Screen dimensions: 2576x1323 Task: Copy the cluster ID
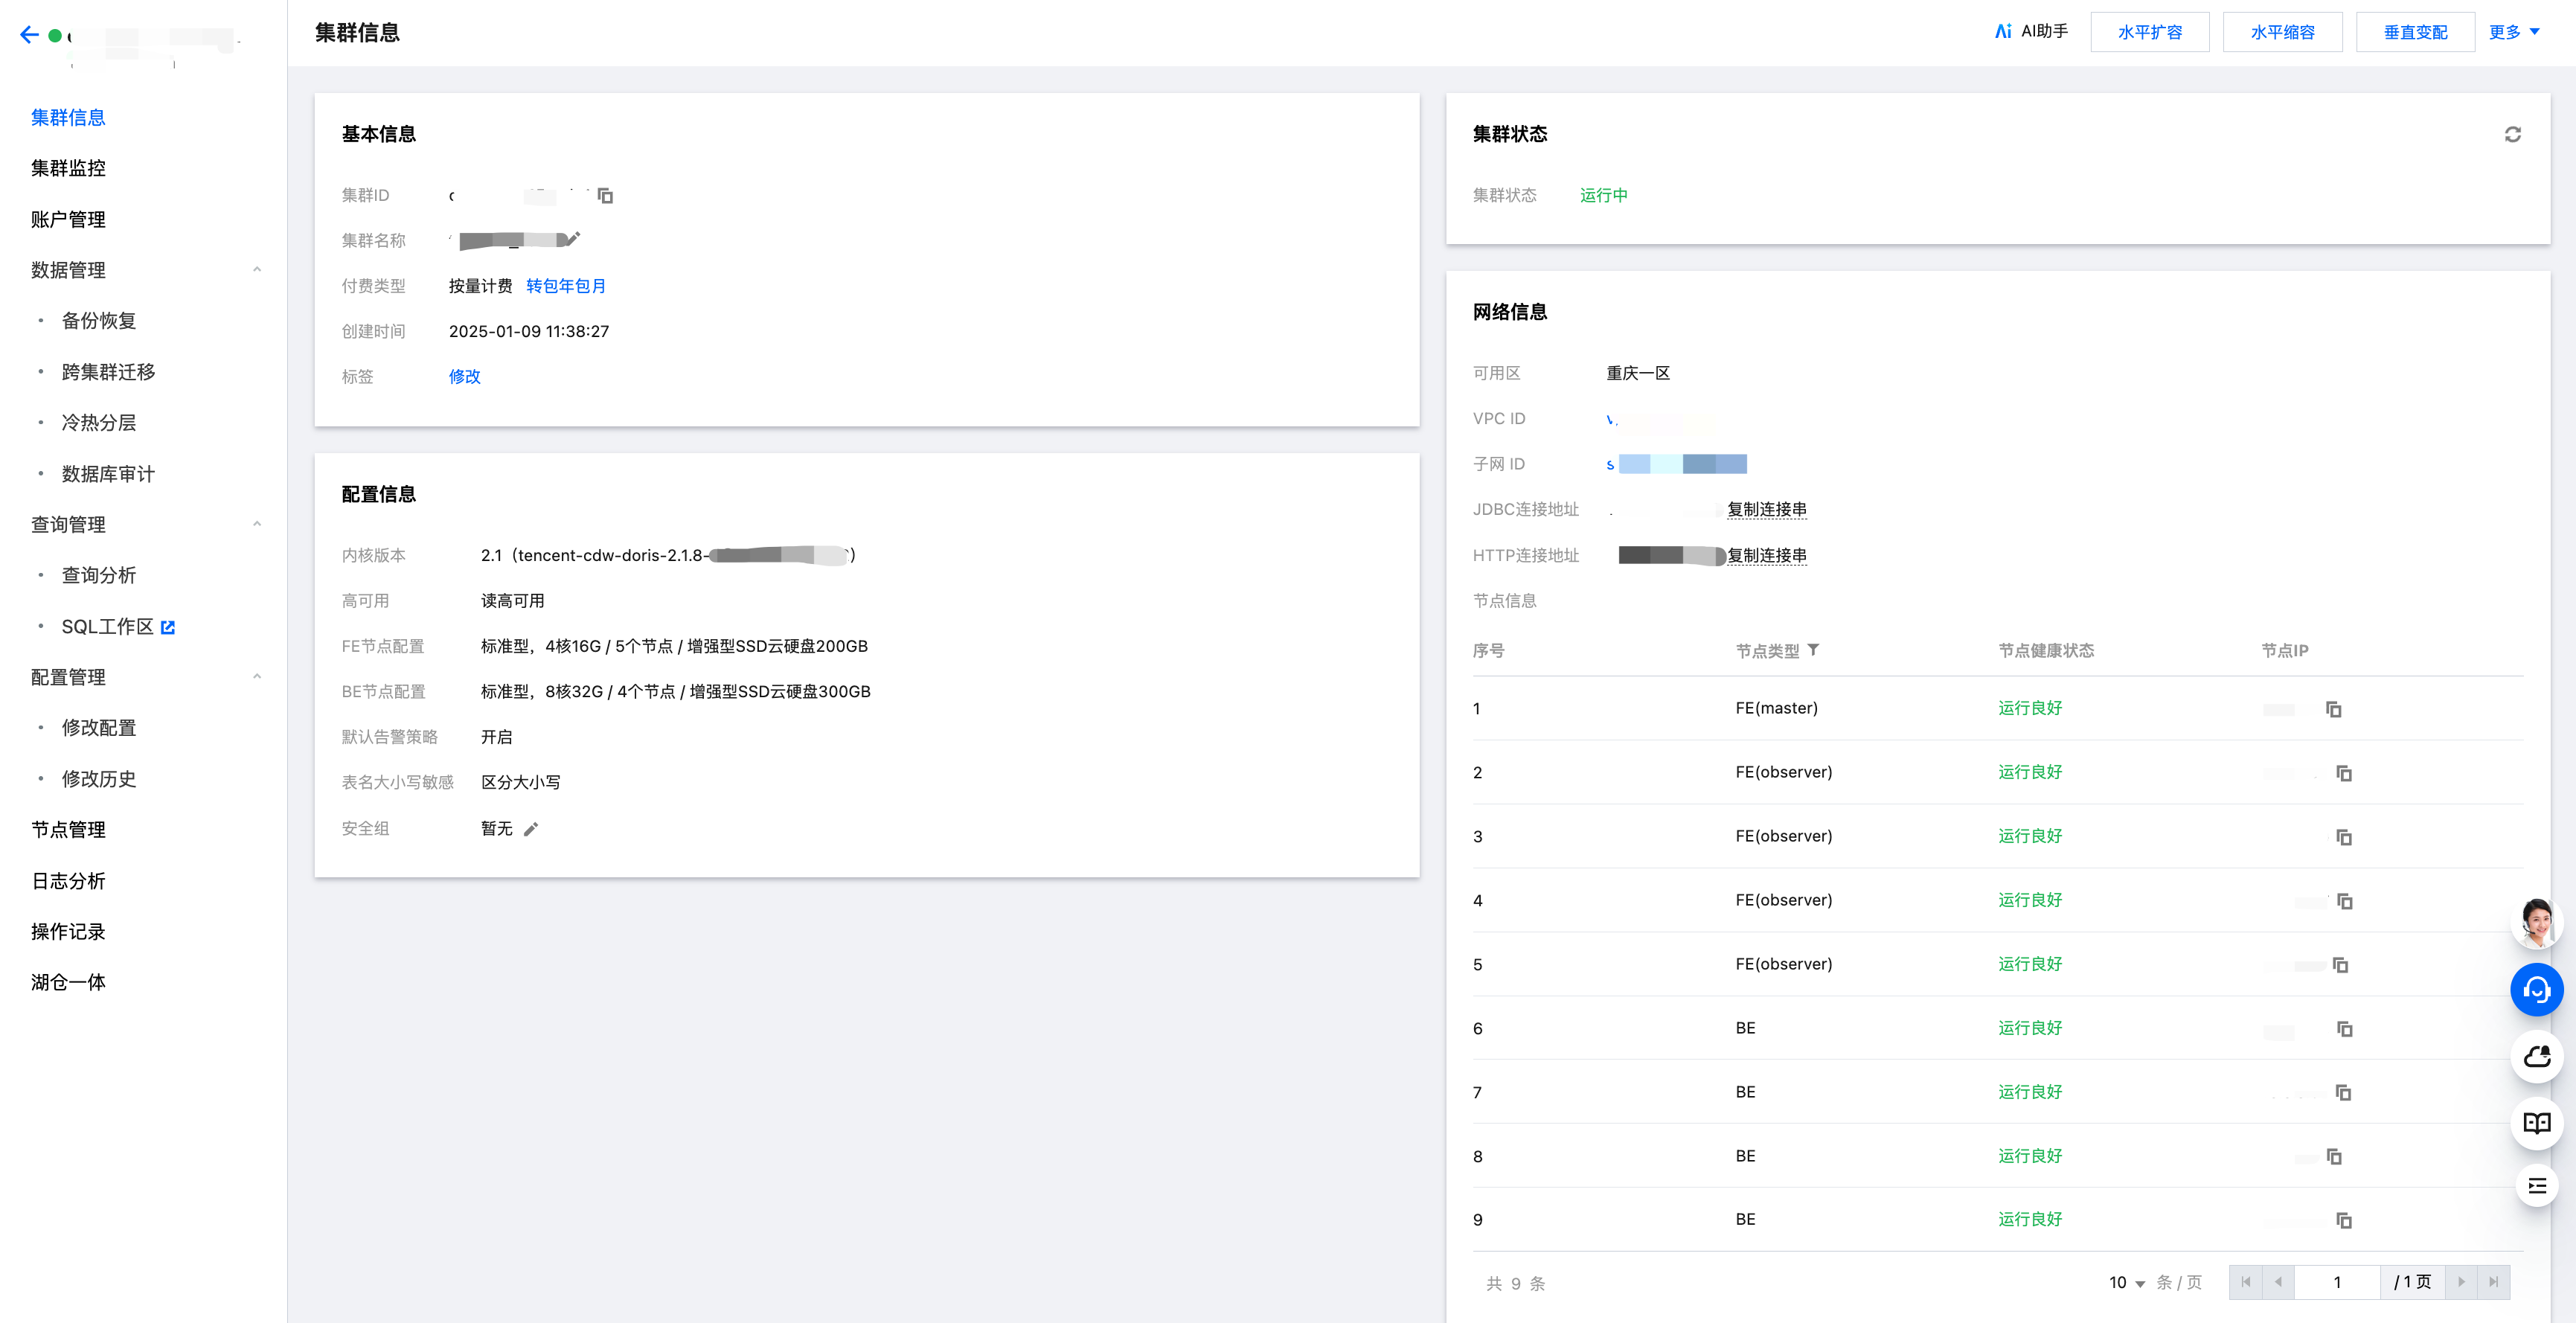[x=605, y=196]
